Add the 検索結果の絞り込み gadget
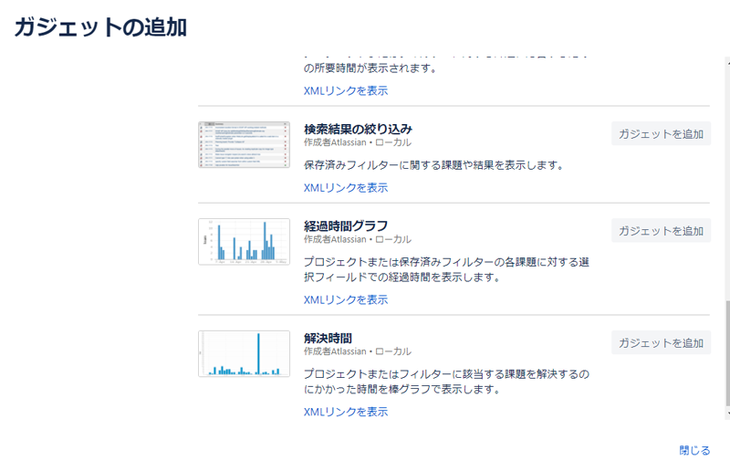 [x=661, y=134]
